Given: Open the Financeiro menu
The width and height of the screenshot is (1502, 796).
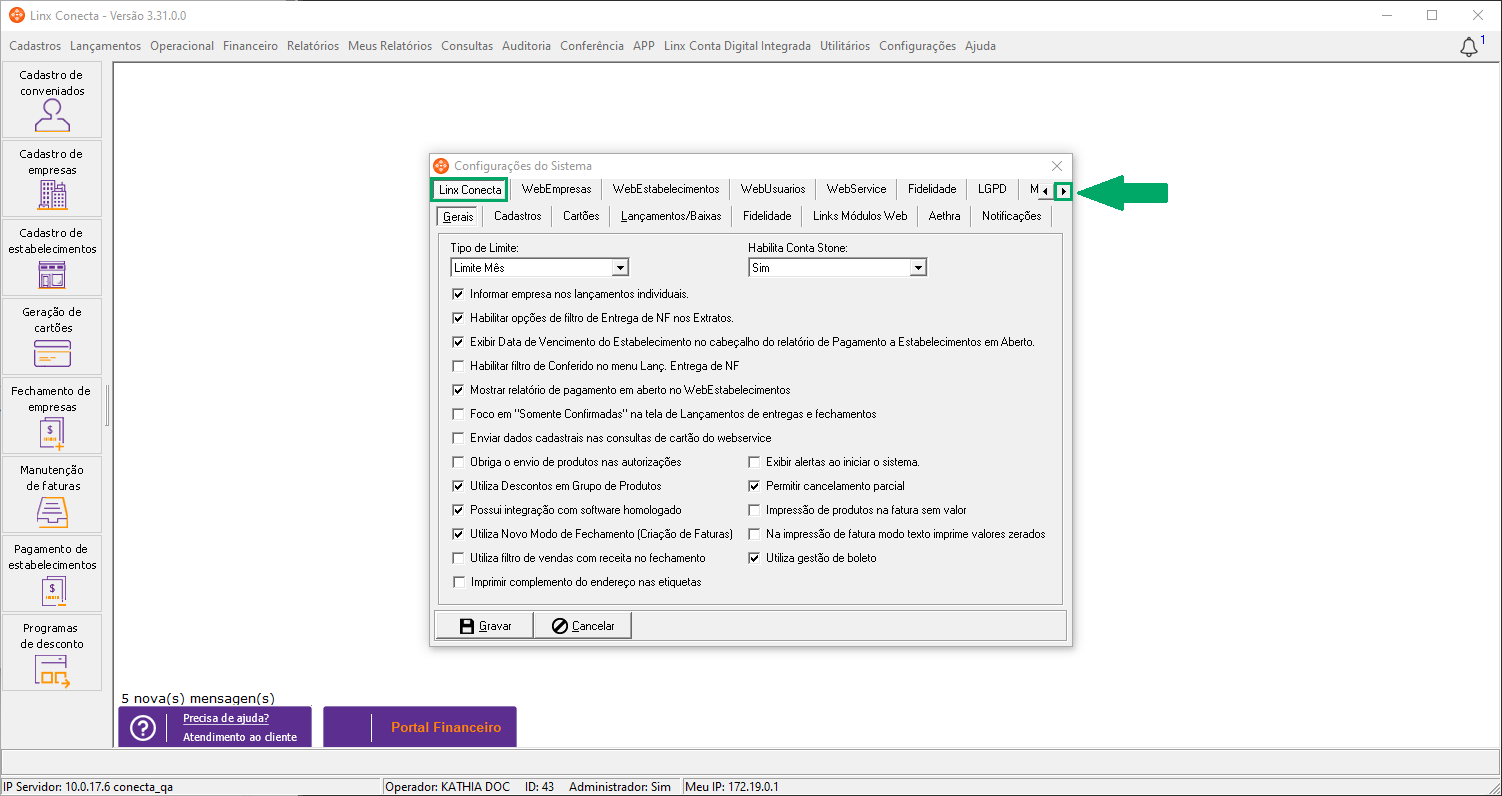Looking at the screenshot, I should click(251, 46).
